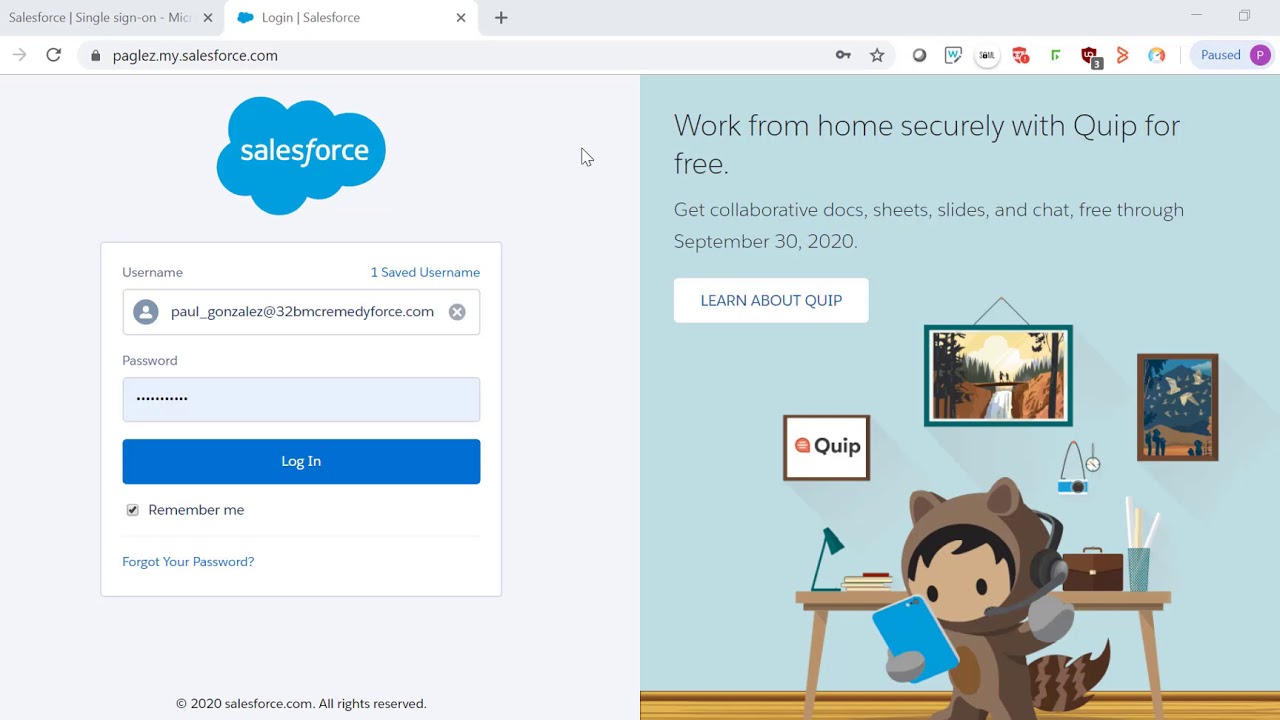The width and height of the screenshot is (1280, 720).
Task: Close the Salesforce Single sign-on tab
Action: point(208,17)
